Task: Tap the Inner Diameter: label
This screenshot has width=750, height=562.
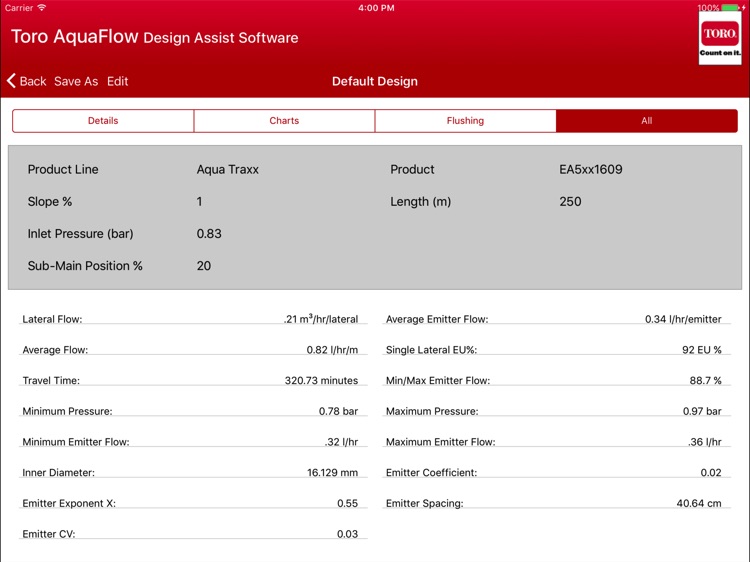Action: 58,473
